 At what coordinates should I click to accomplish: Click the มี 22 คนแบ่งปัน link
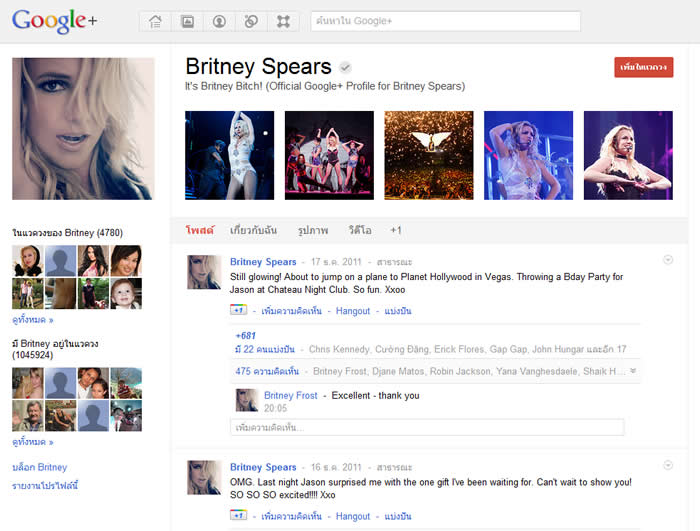(x=265, y=349)
